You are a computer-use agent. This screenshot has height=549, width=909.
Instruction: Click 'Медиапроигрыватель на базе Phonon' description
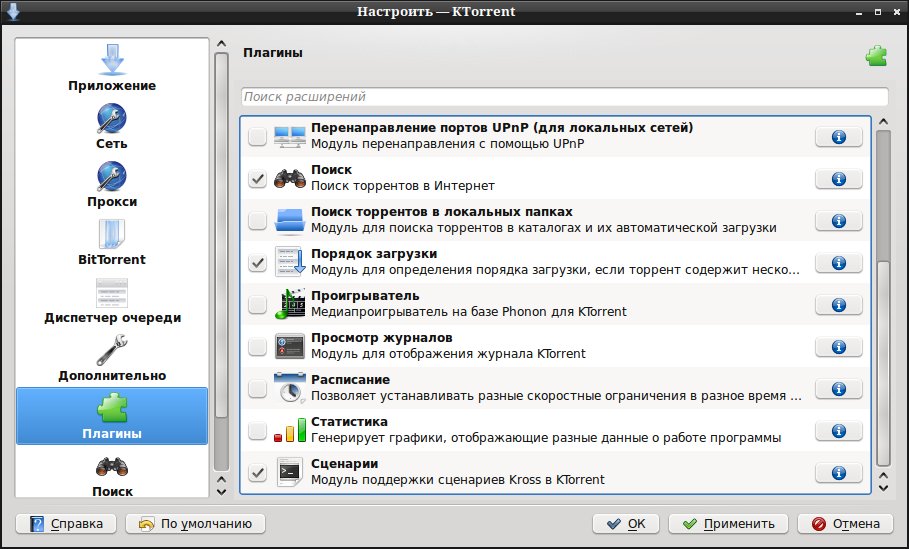click(x=468, y=312)
